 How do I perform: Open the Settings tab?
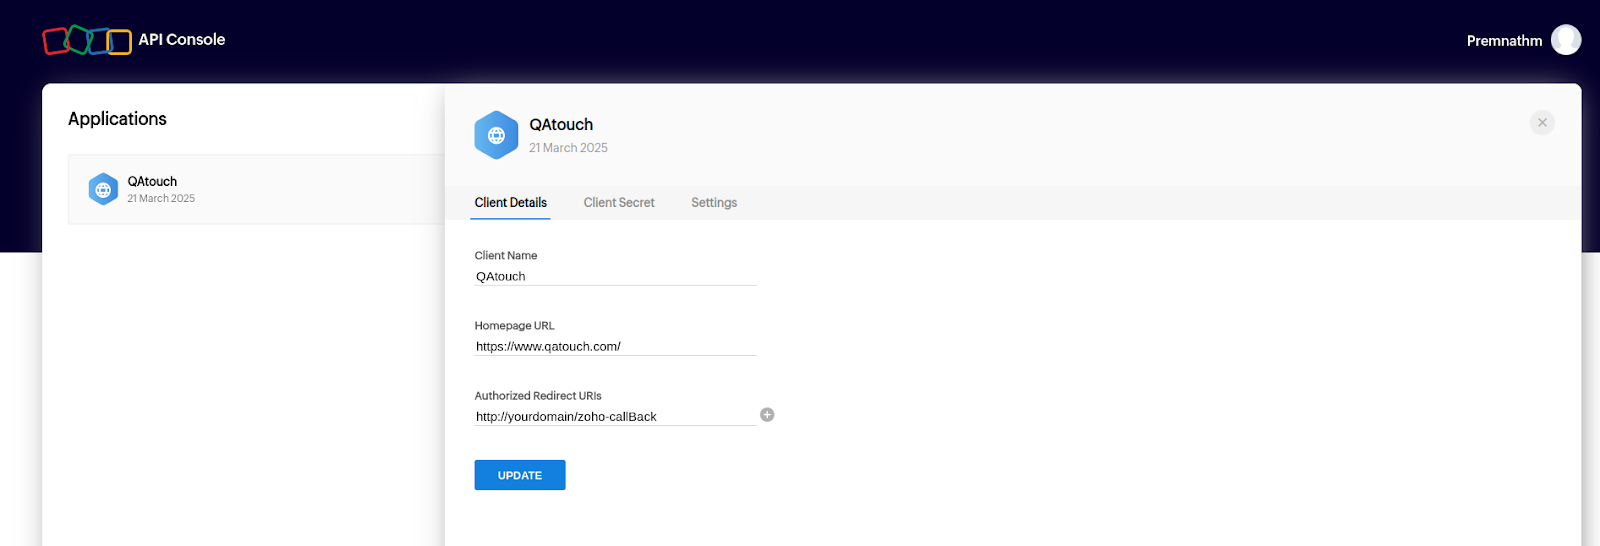coord(714,202)
